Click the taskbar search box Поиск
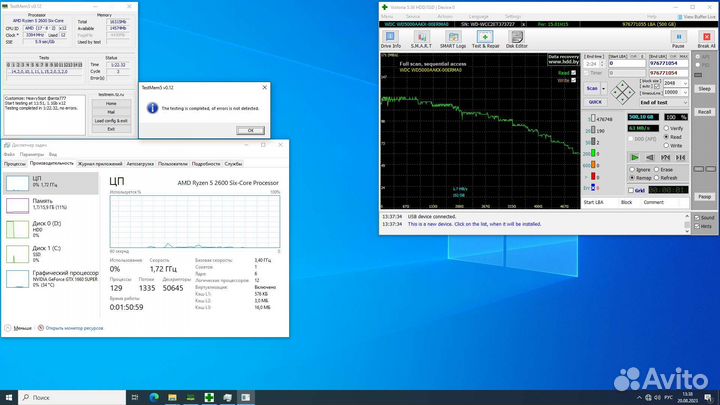The width and height of the screenshot is (720, 405). pyautogui.click(x=72, y=397)
